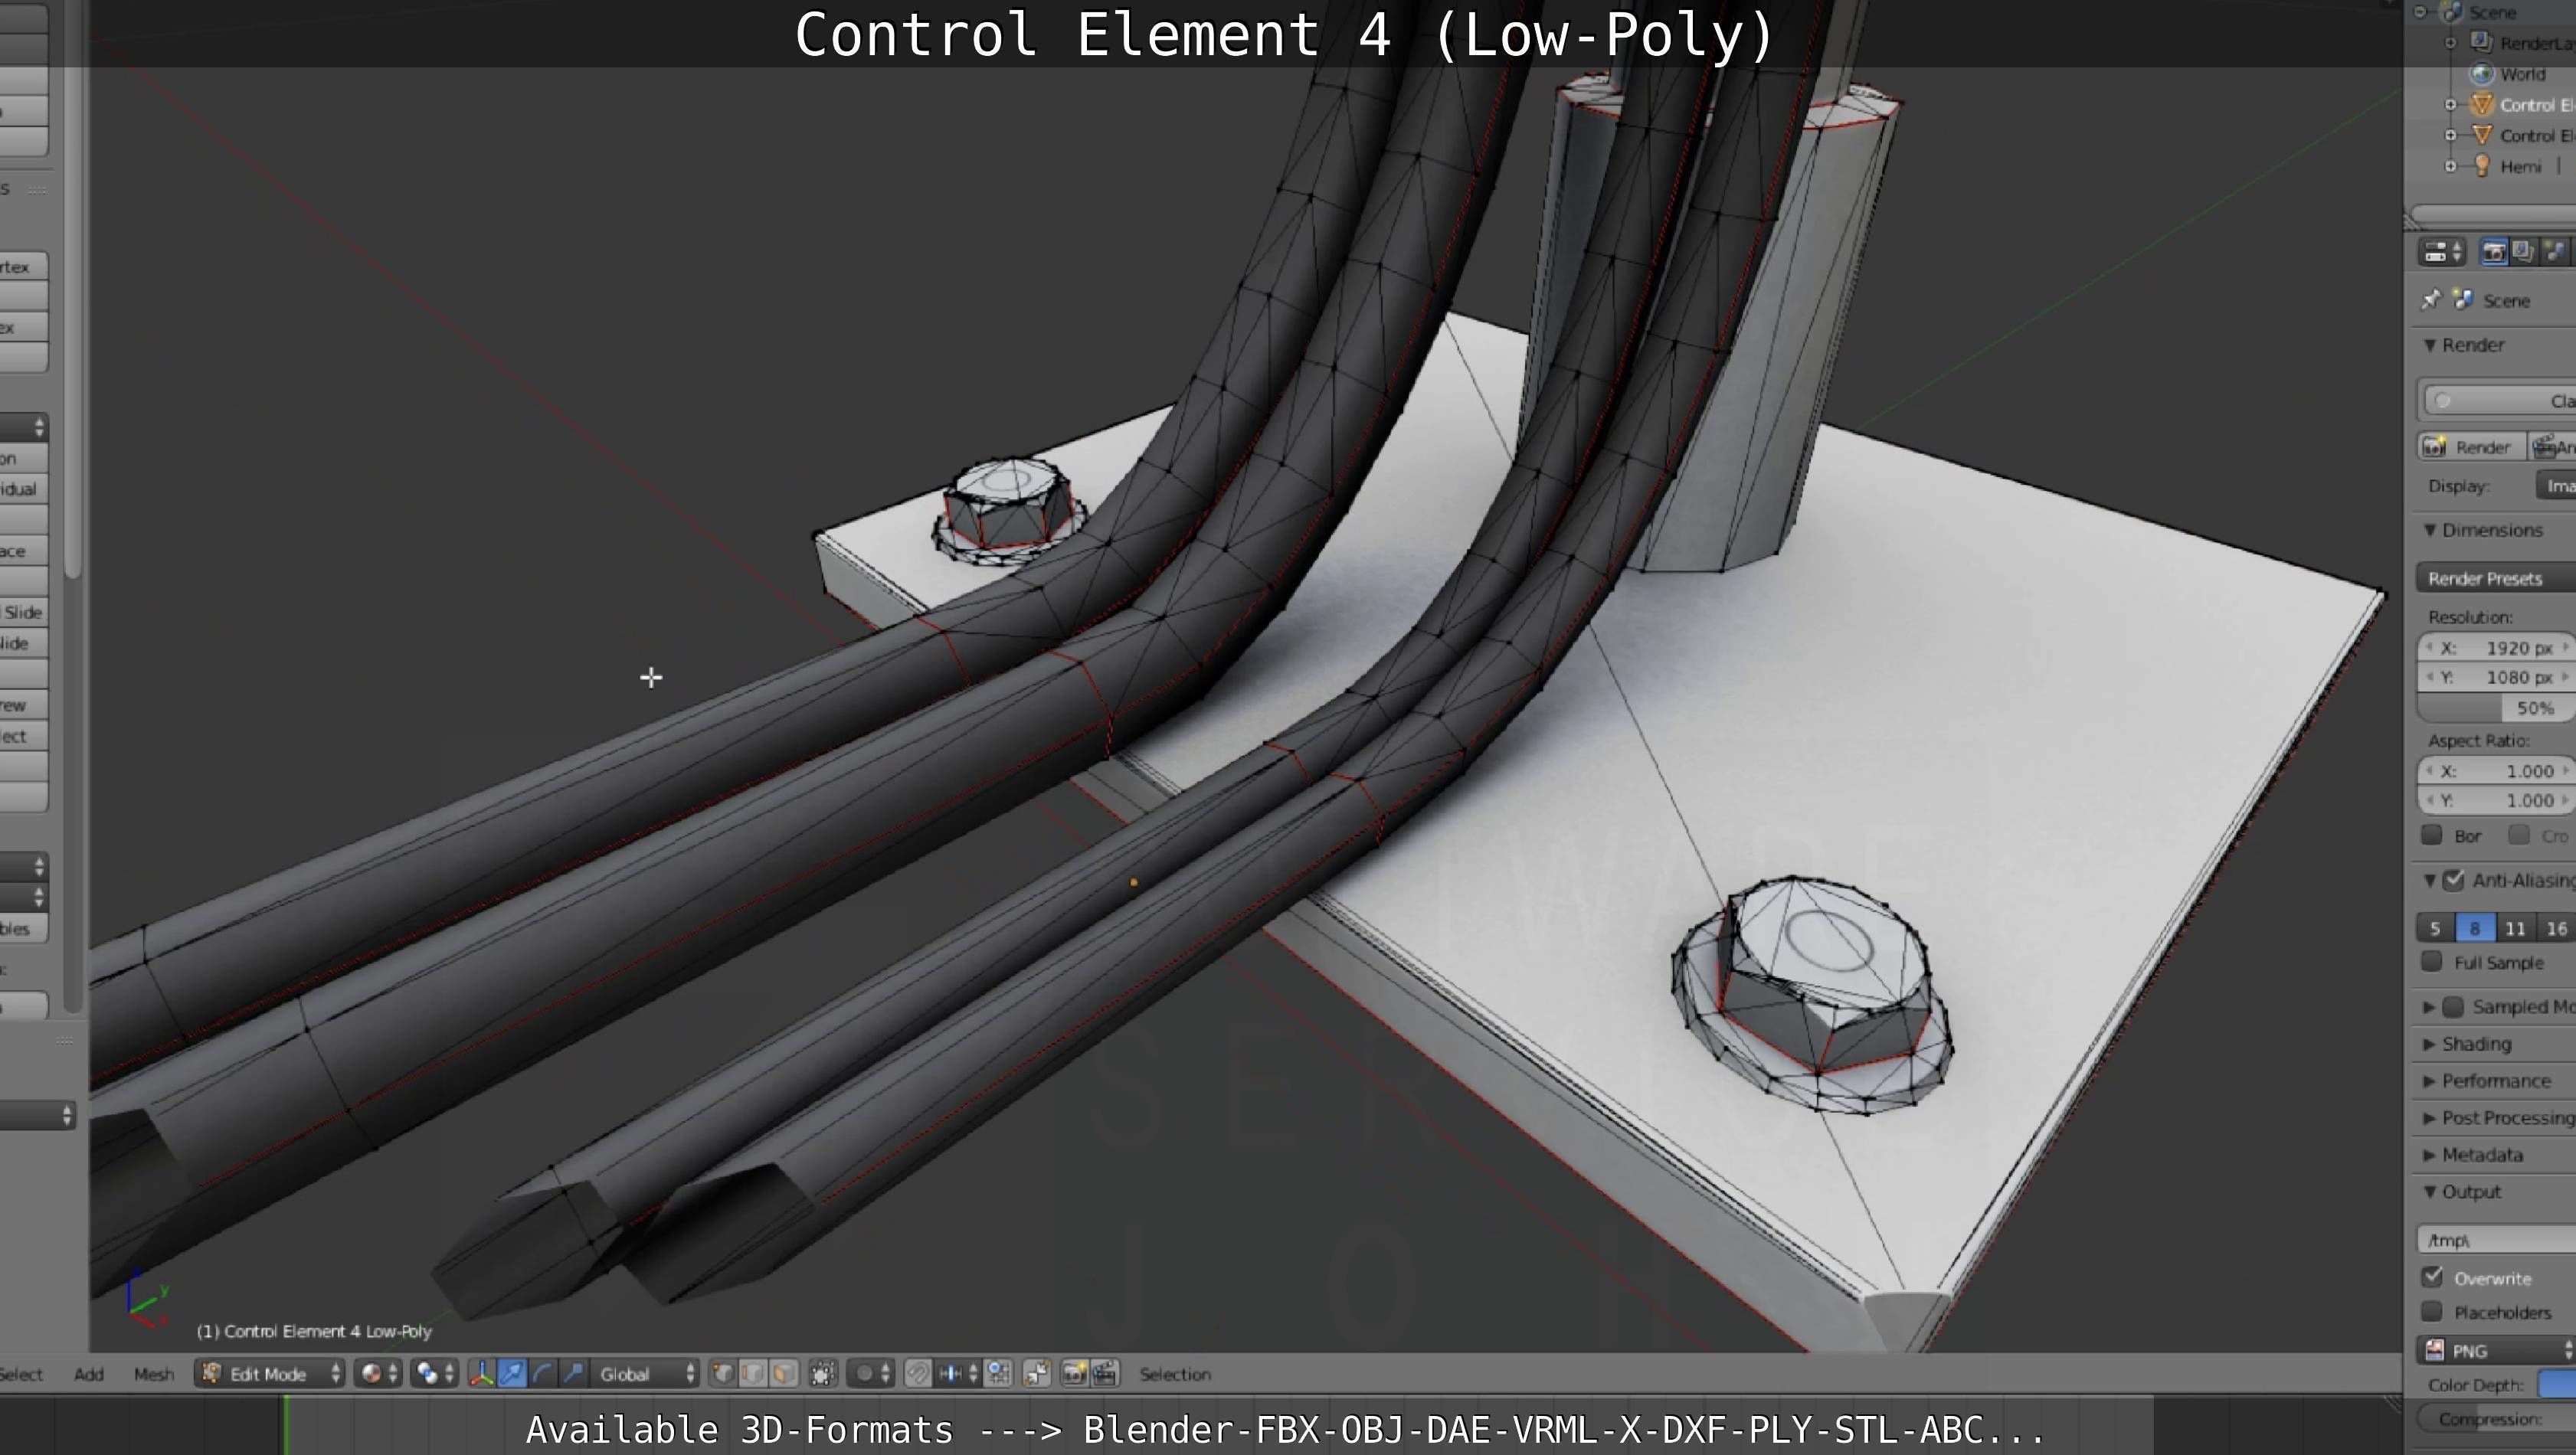Click the Slide tool button
Viewport: 2576px width, 1455px height.
coord(23,612)
